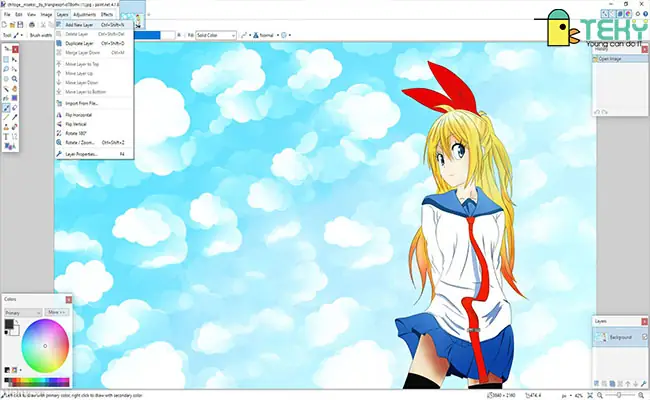The image size is (650, 400).
Task: Open the Tool chooser dropdown
Action: 18,35
